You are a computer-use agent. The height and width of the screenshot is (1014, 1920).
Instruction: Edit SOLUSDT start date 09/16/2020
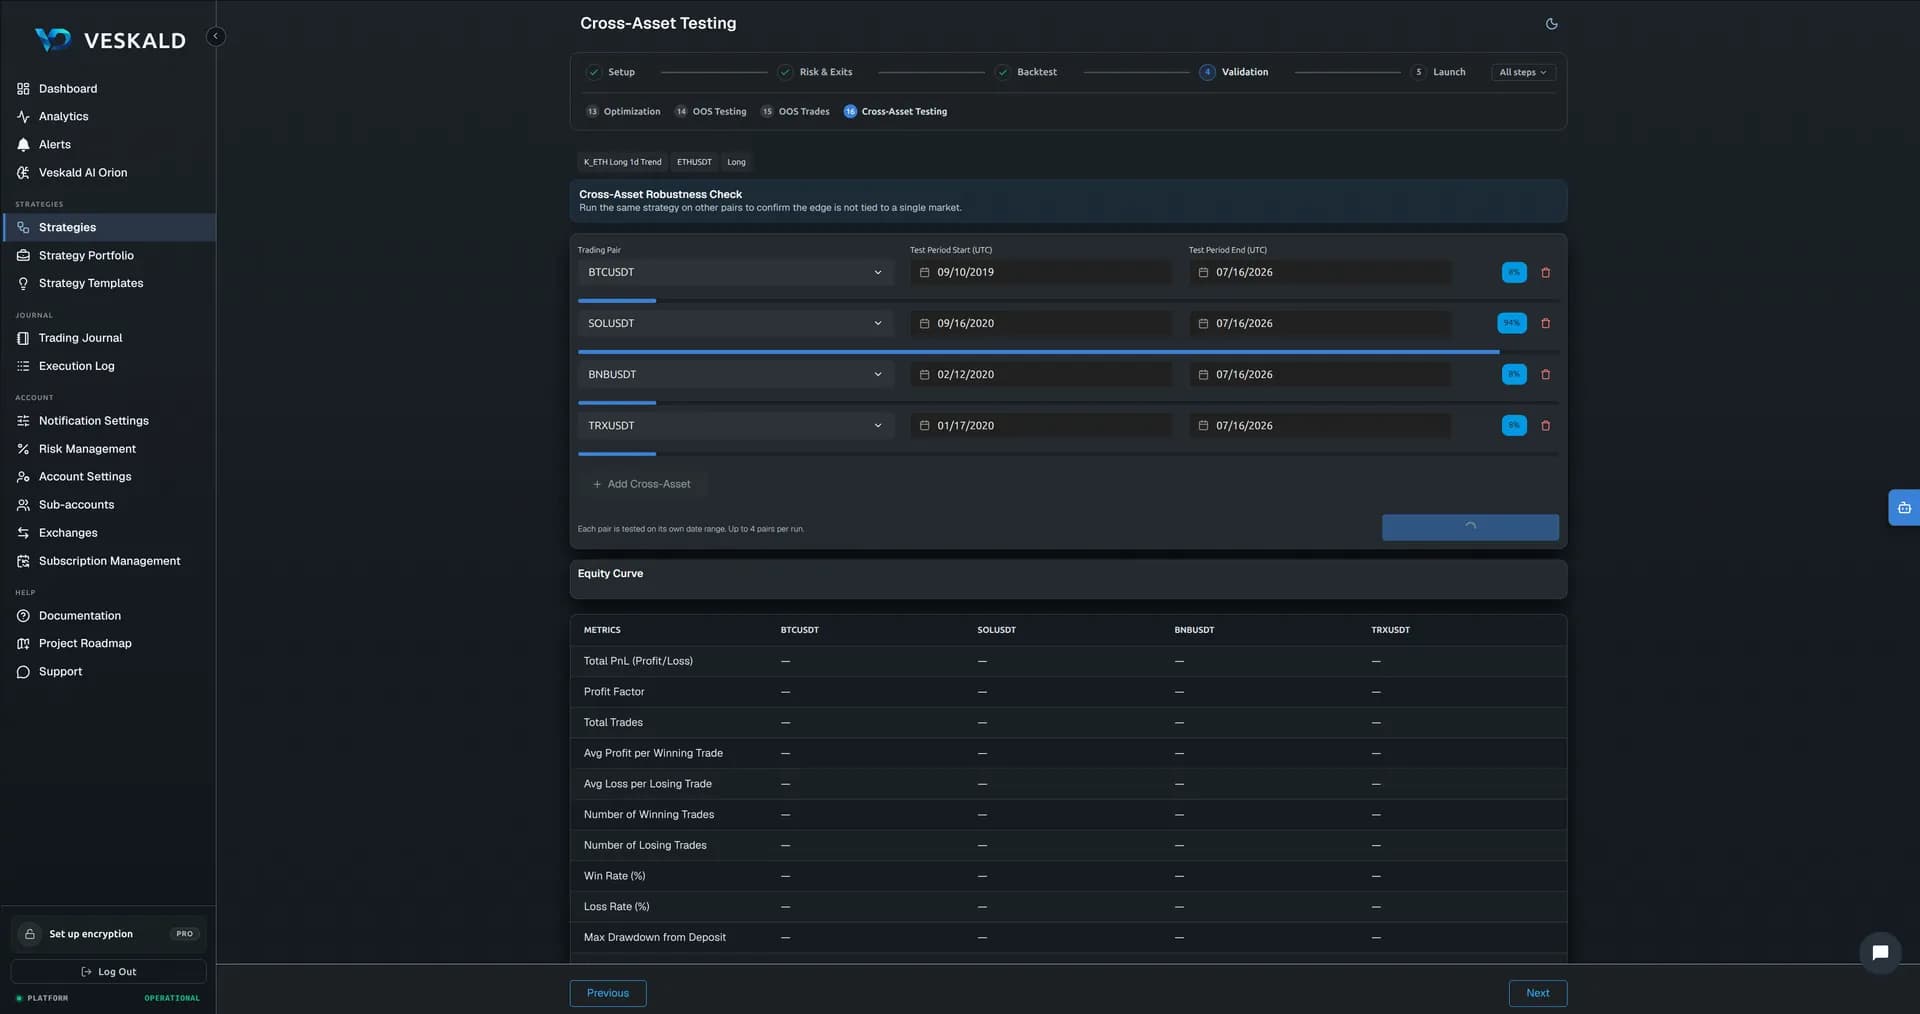pyautogui.click(x=1040, y=323)
